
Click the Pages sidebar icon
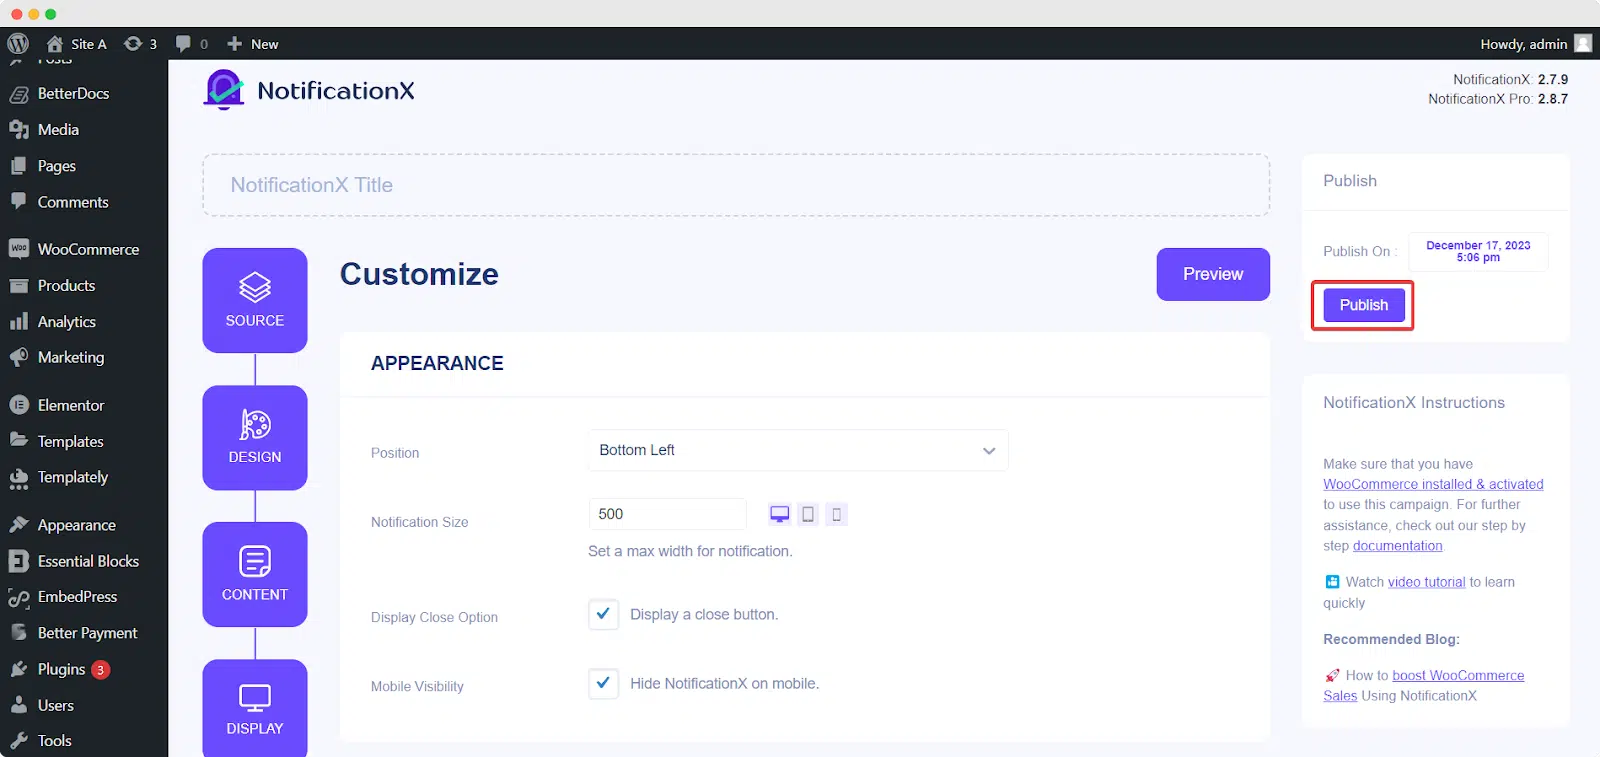[18, 166]
